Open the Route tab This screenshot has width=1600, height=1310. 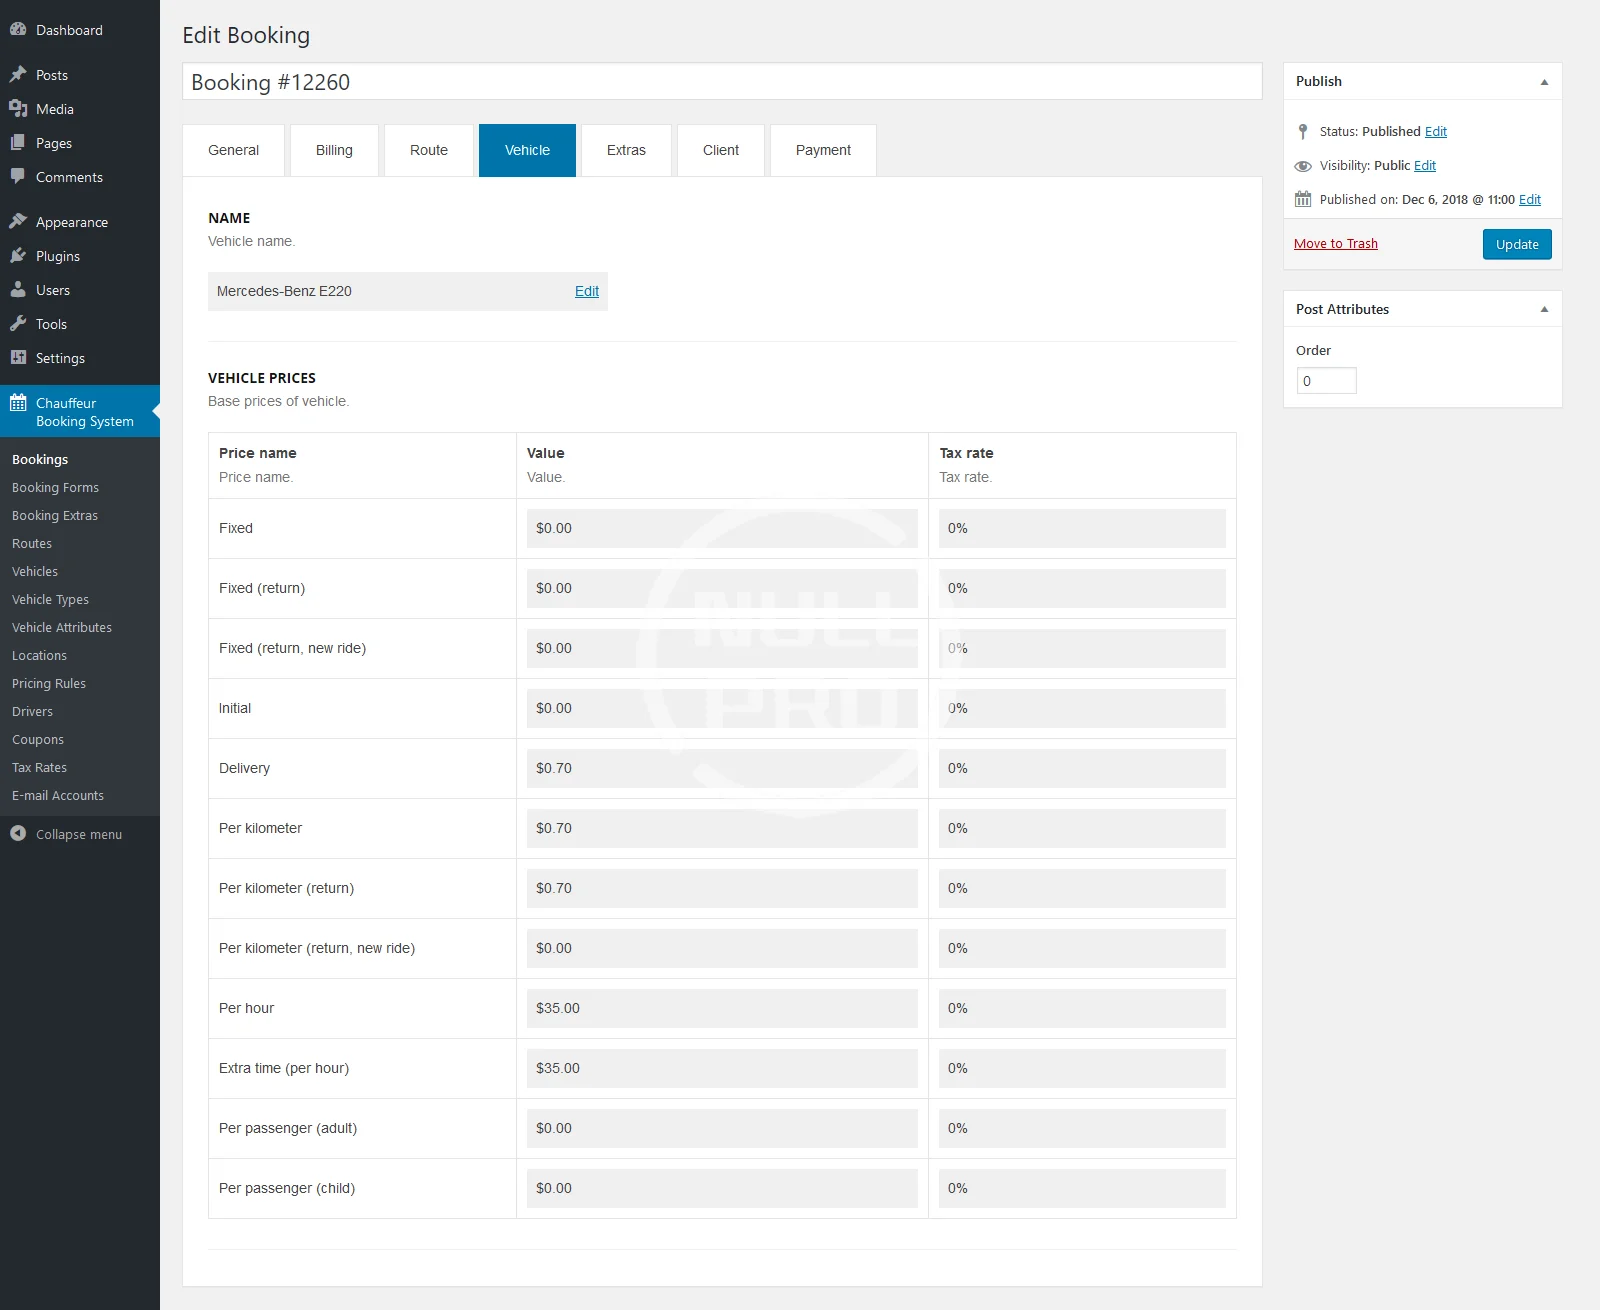428,150
